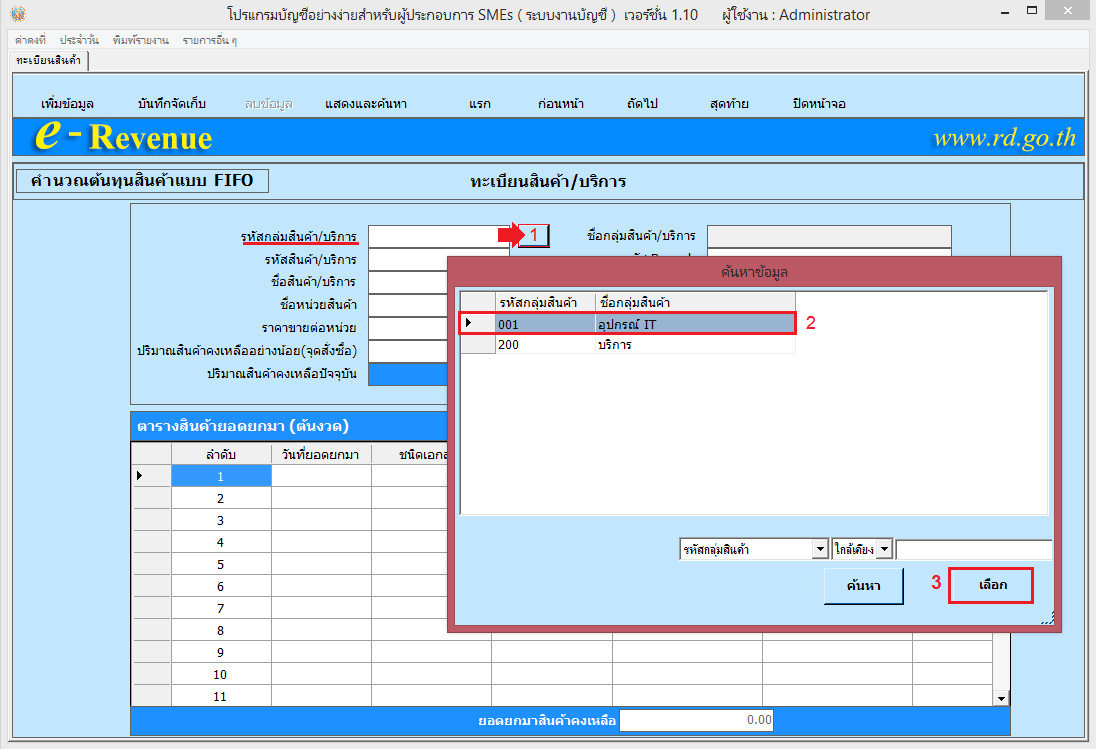Viewport: 1096px width, 749px height.
Task: Close the application window
Action: tap(1067, 10)
